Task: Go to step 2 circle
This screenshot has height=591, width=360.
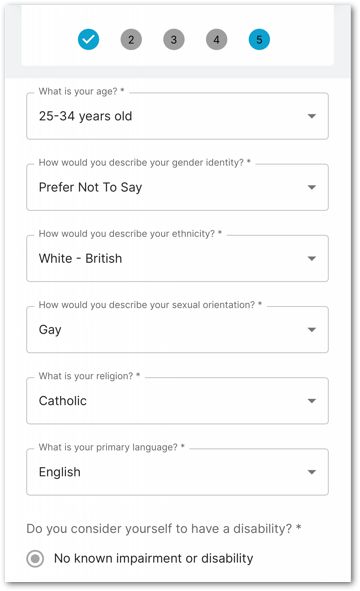Action: pos(131,39)
